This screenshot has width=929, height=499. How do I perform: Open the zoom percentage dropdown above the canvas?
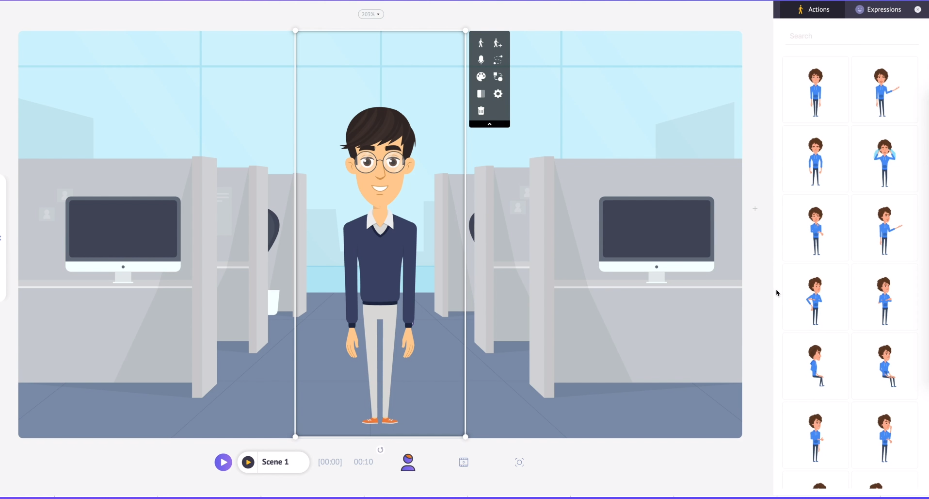[x=371, y=14]
